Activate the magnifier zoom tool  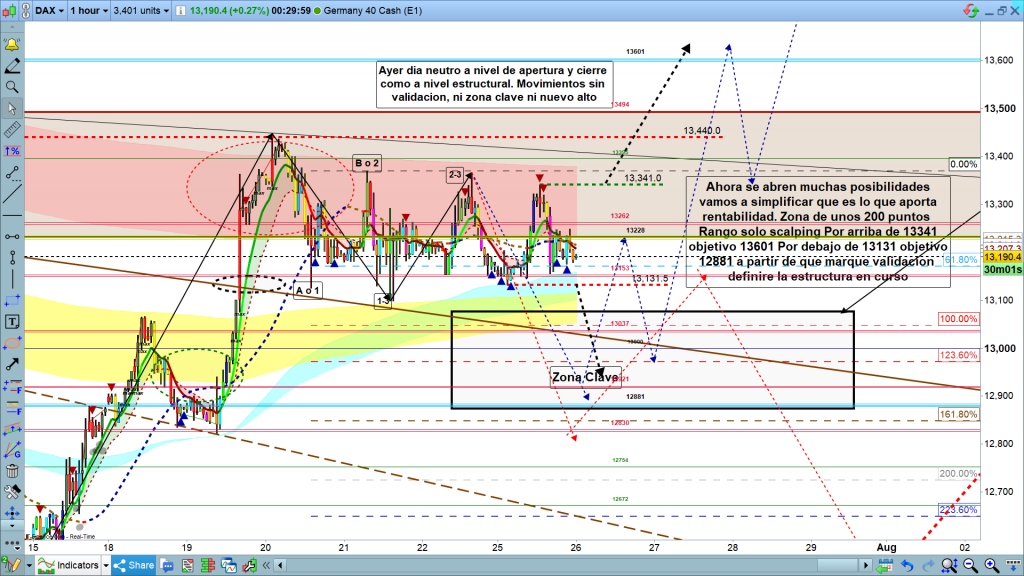11,88
